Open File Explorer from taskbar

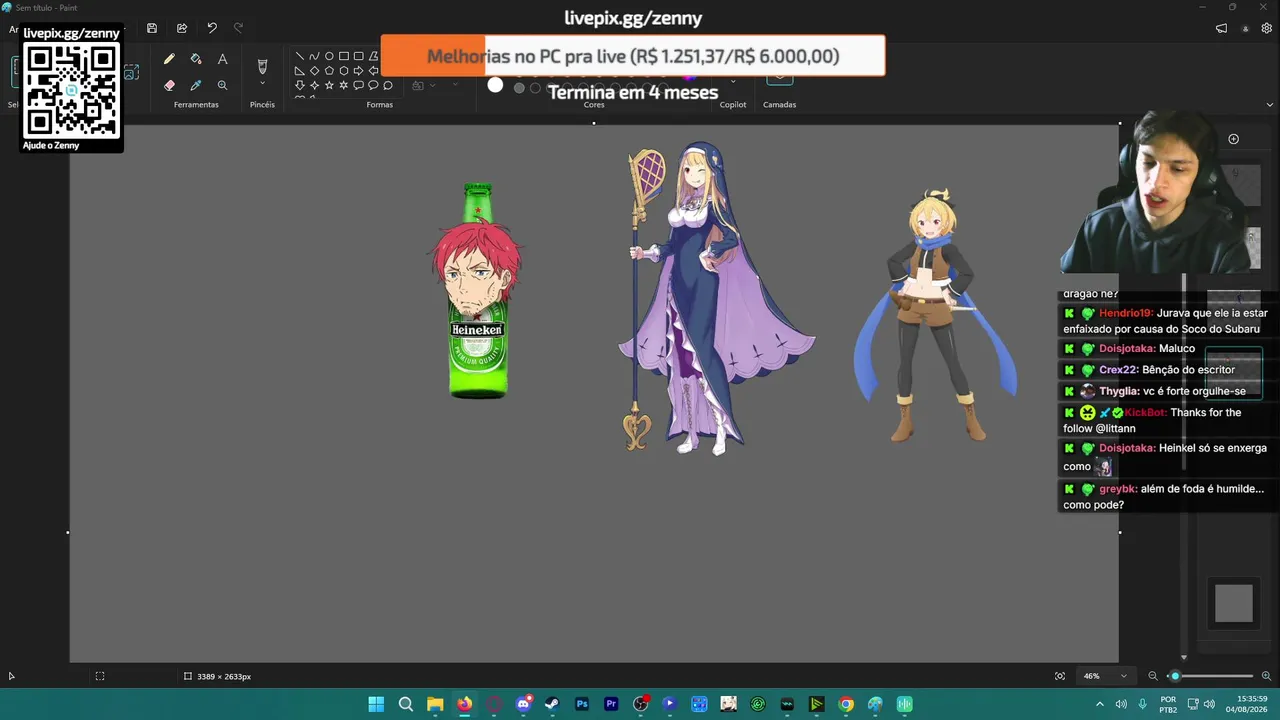(435, 704)
